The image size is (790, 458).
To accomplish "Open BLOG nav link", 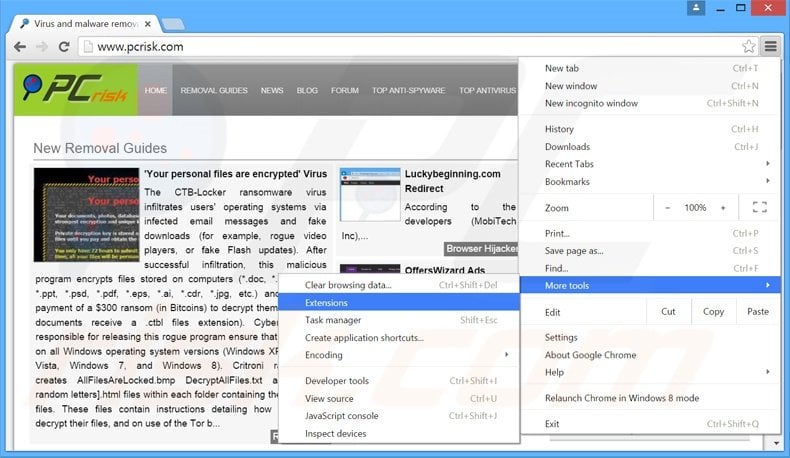I will [307, 90].
